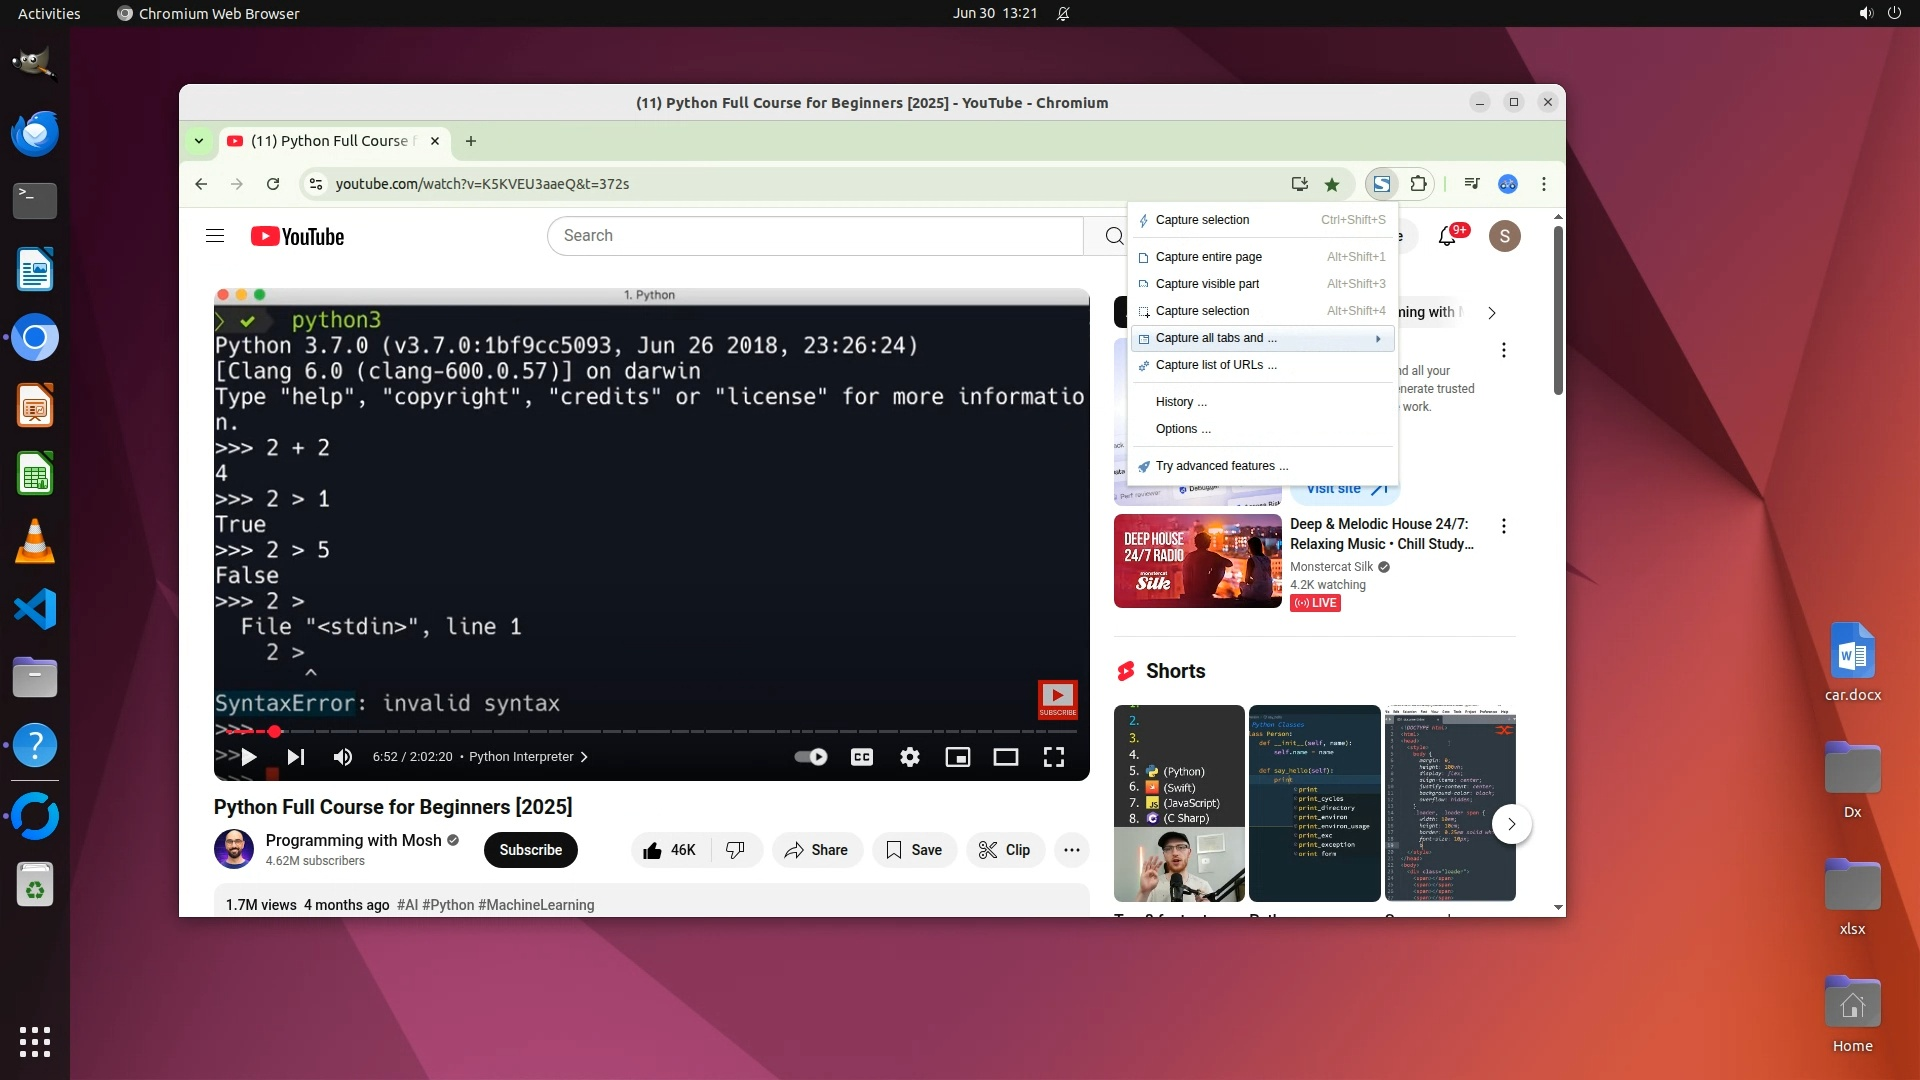The width and height of the screenshot is (1920, 1080).
Task: Mute the video with speaker icon
Action: click(x=342, y=757)
